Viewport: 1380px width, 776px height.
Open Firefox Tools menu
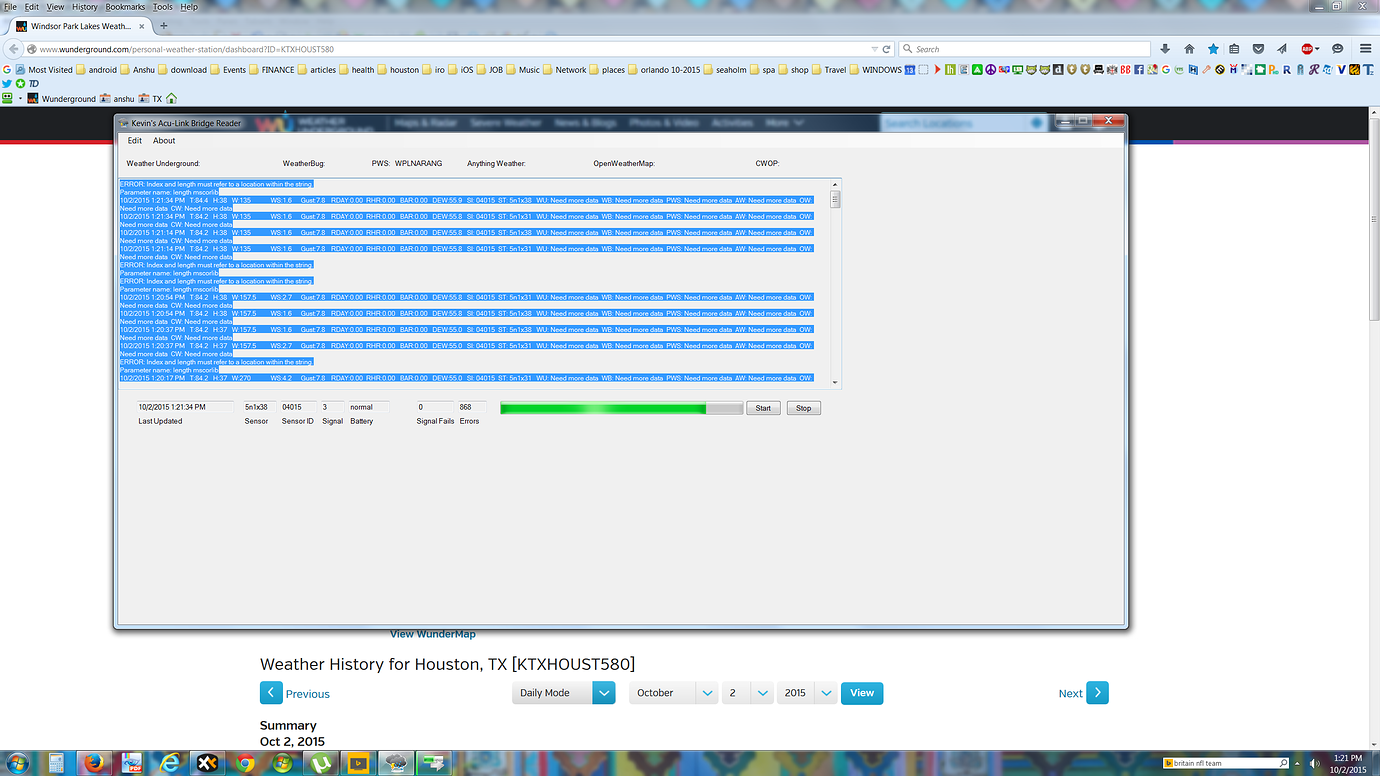(163, 7)
